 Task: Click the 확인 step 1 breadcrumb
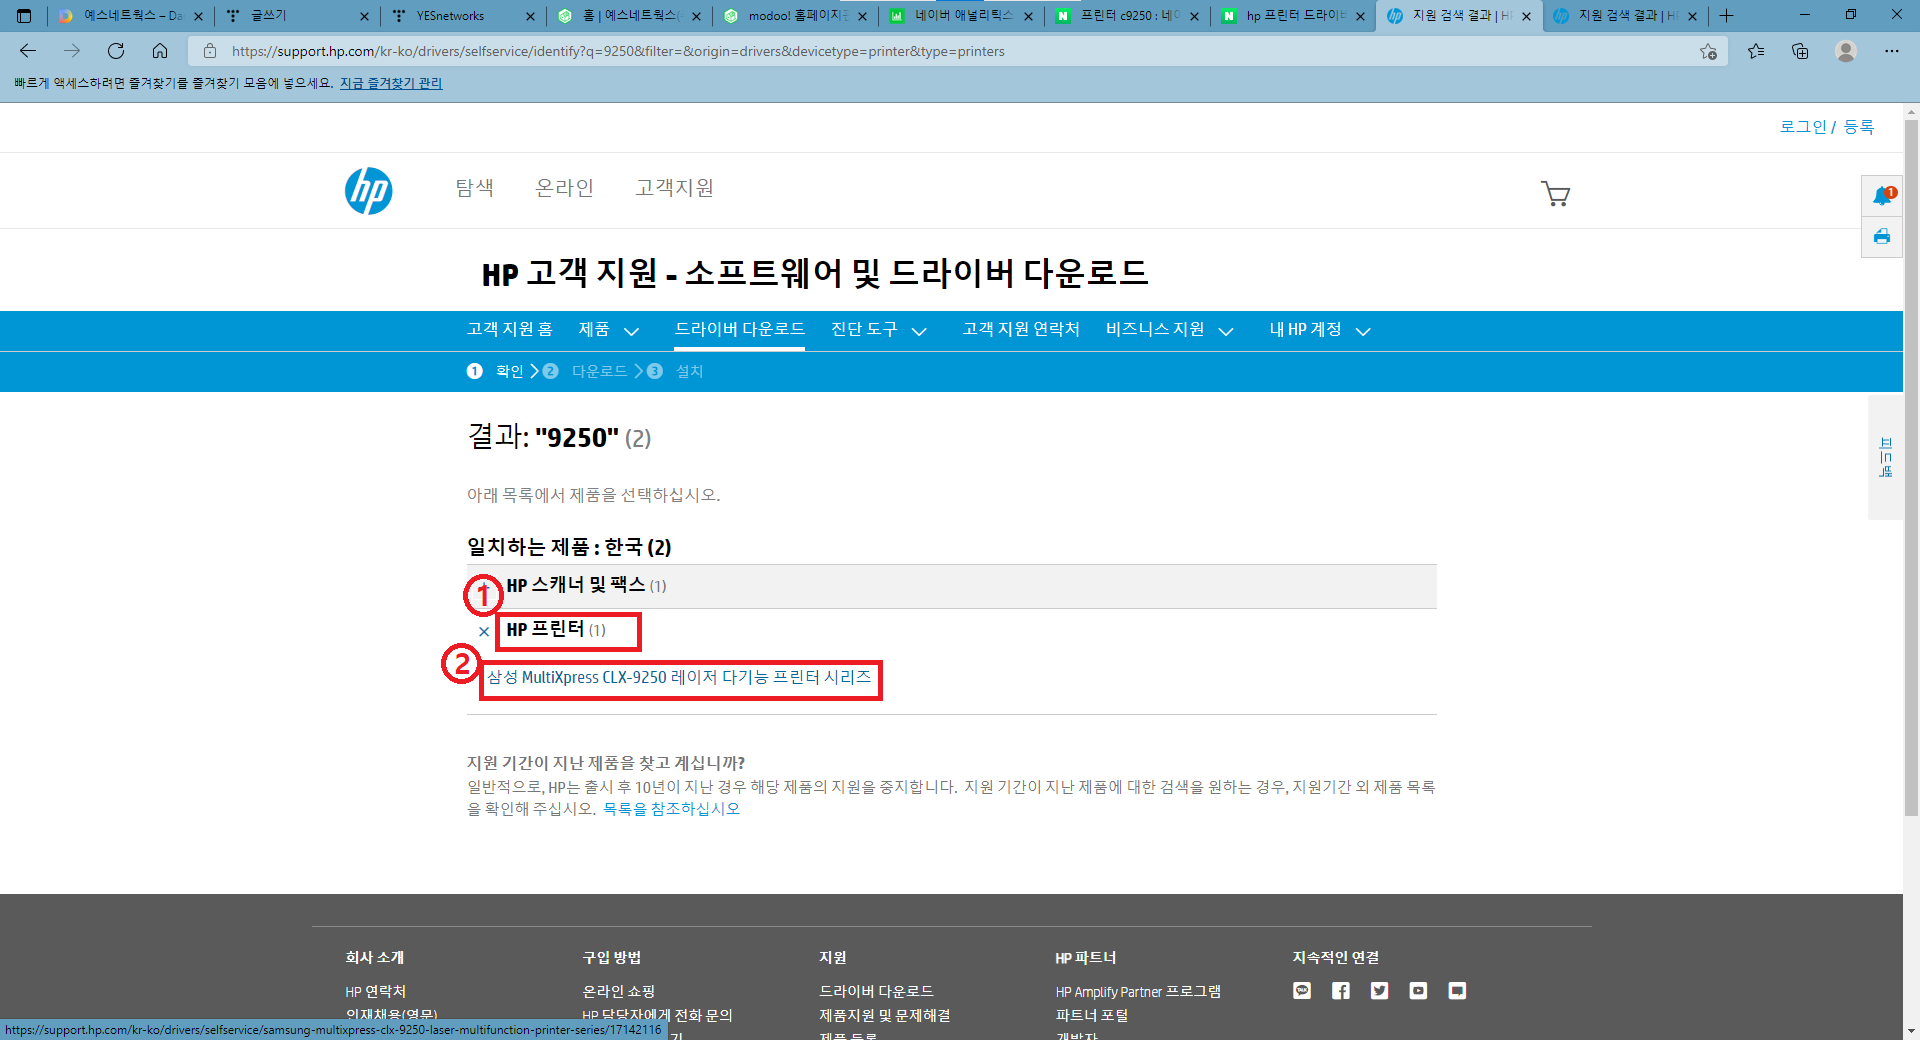(496, 371)
